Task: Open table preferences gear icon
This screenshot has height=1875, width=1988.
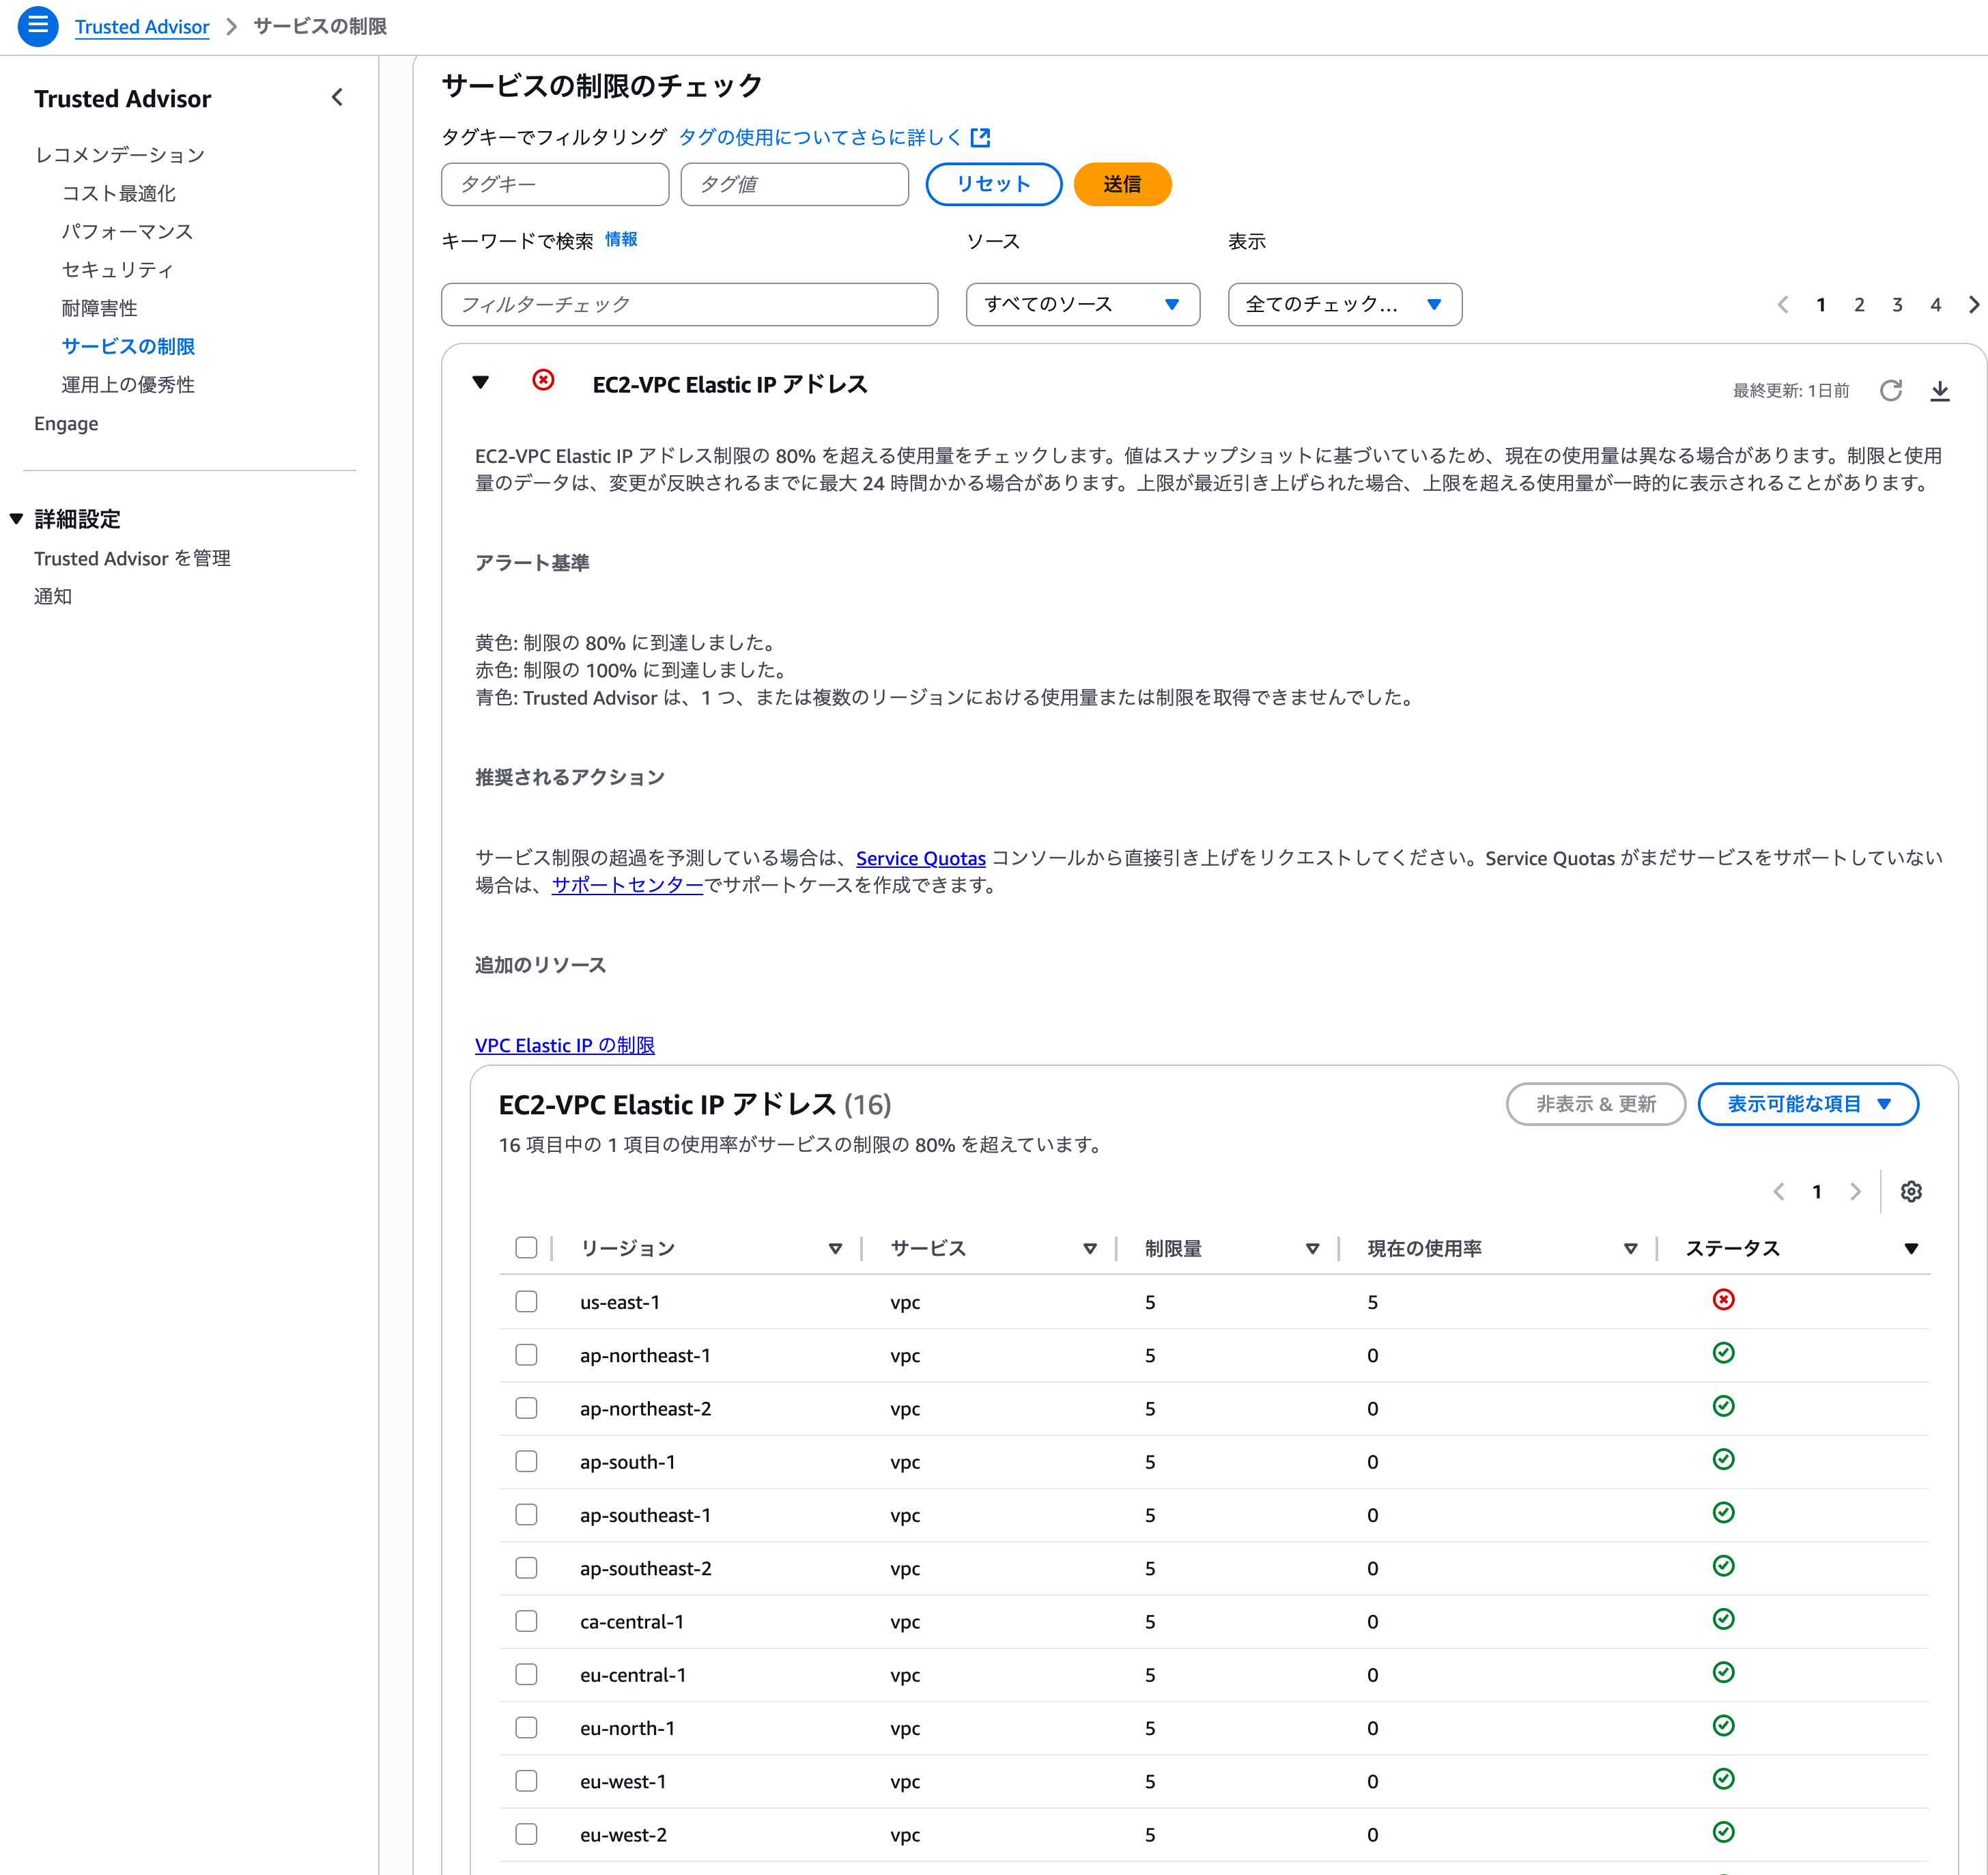Action: click(1911, 1191)
